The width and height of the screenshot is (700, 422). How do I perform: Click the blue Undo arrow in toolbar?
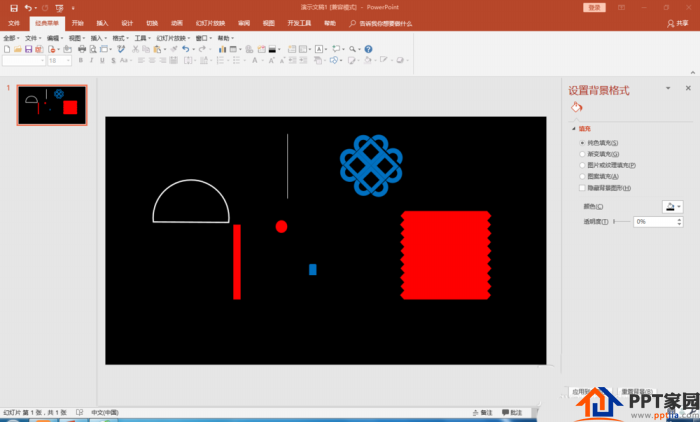click(186, 49)
